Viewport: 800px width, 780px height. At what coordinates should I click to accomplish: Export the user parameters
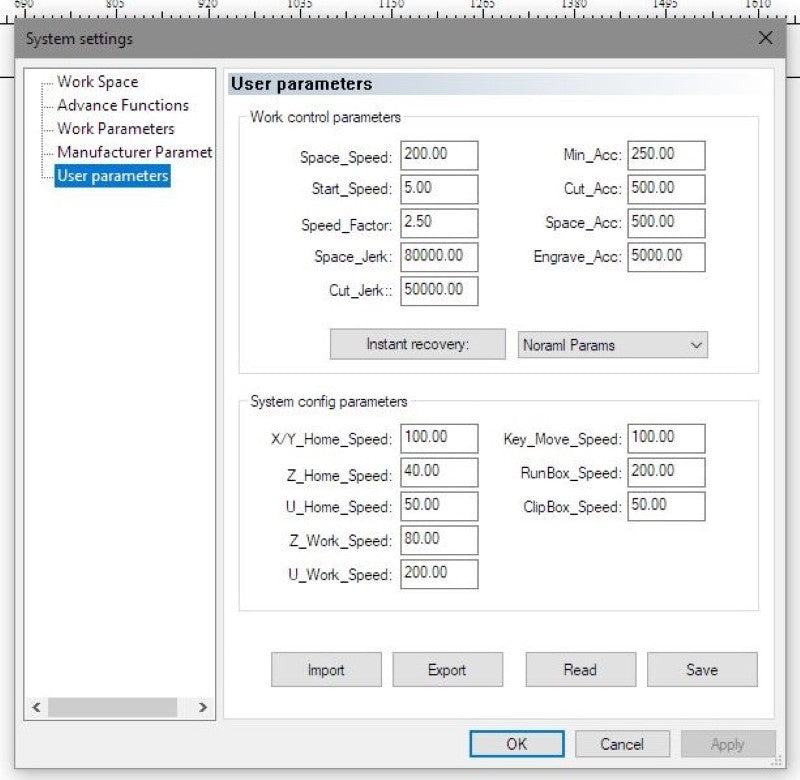447,670
